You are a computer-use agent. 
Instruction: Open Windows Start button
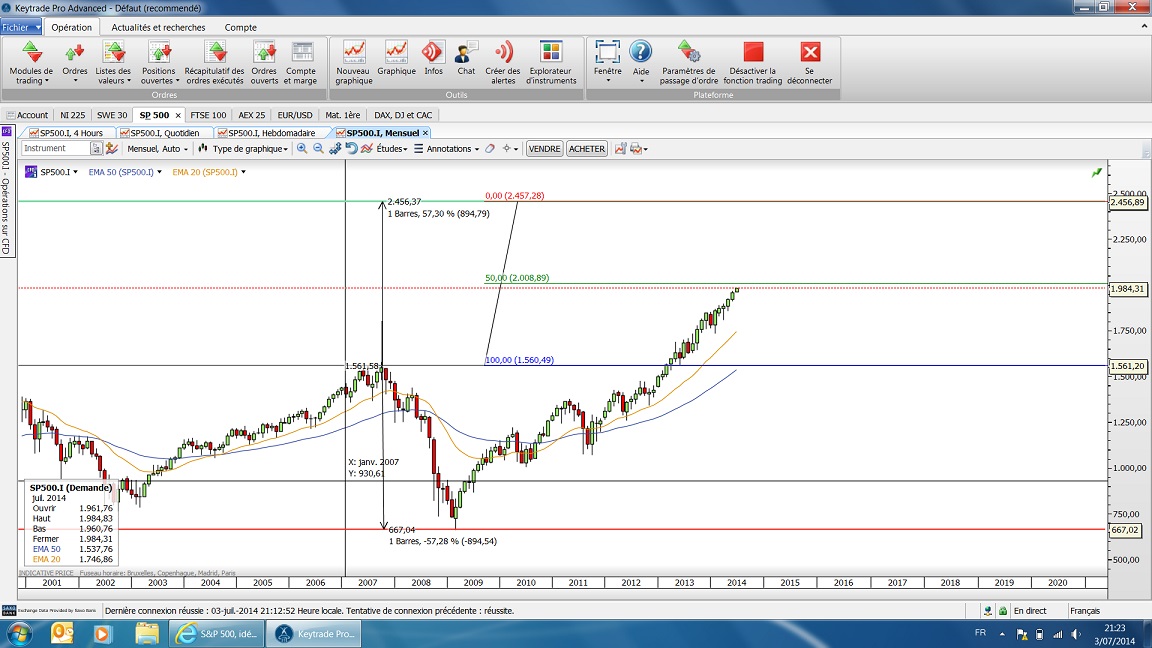pyautogui.click(x=19, y=633)
